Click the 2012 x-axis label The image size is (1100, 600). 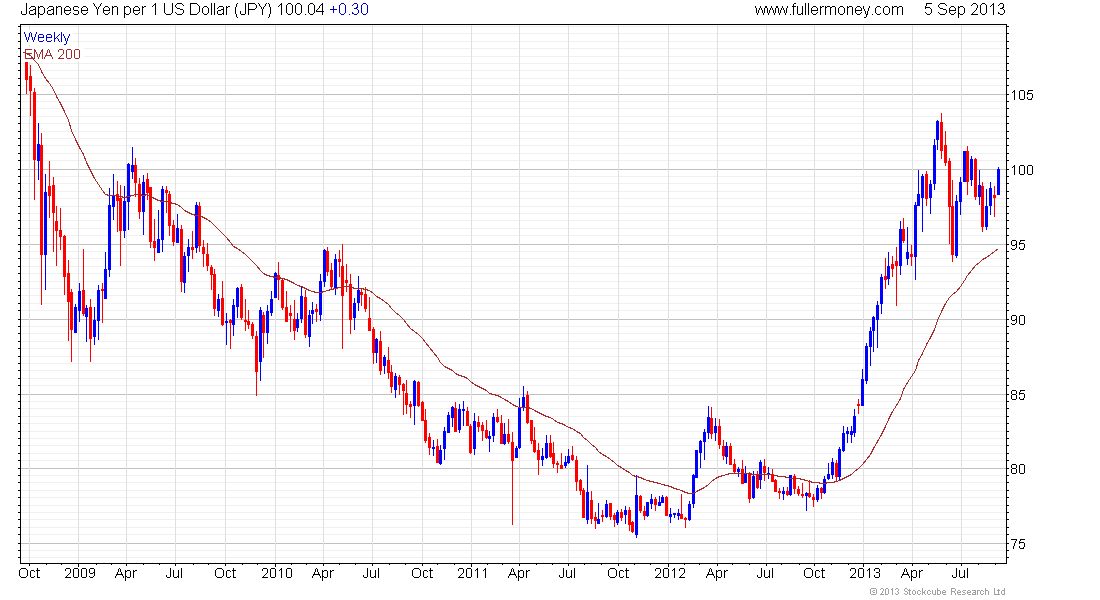click(x=670, y=573)
